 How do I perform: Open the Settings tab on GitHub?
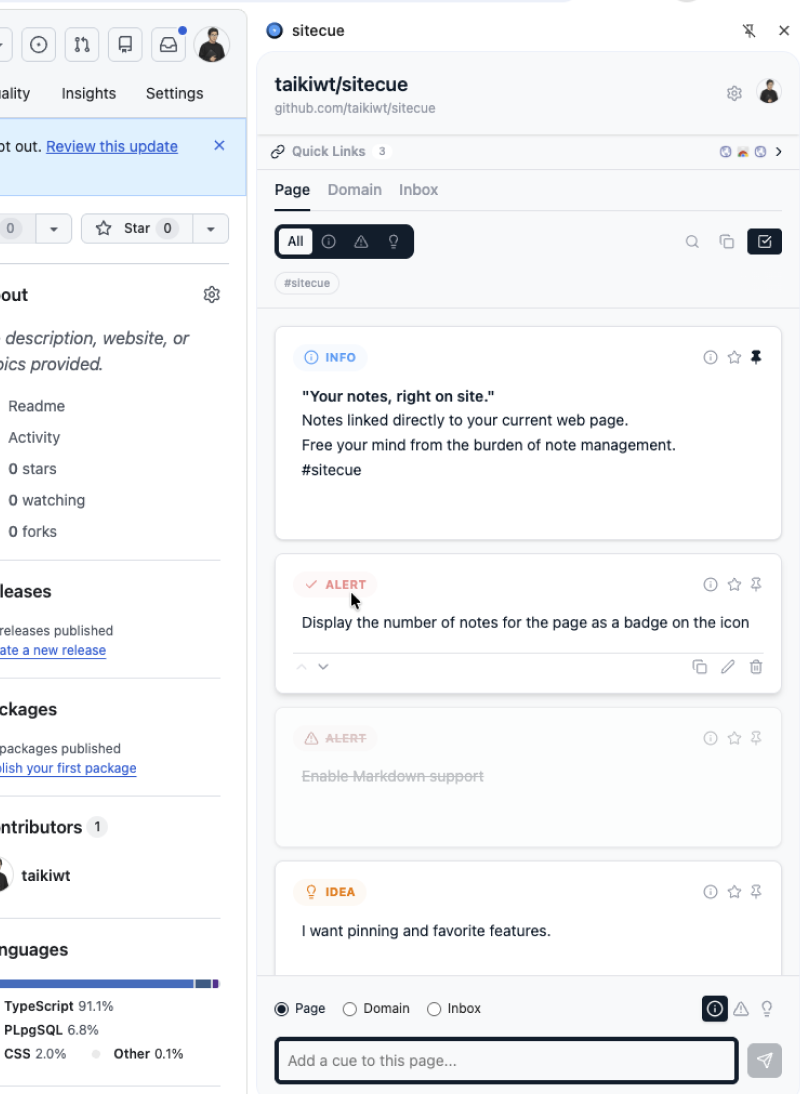pos(174,93)
